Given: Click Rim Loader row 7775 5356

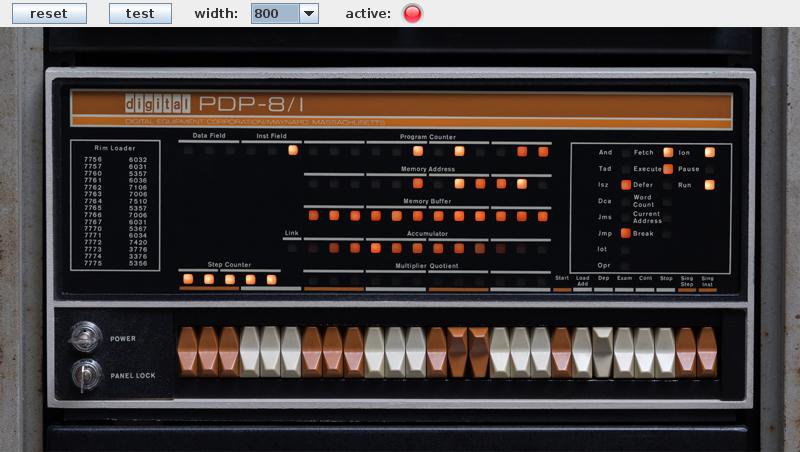Looking at the screenshot, I should [115, 263].
